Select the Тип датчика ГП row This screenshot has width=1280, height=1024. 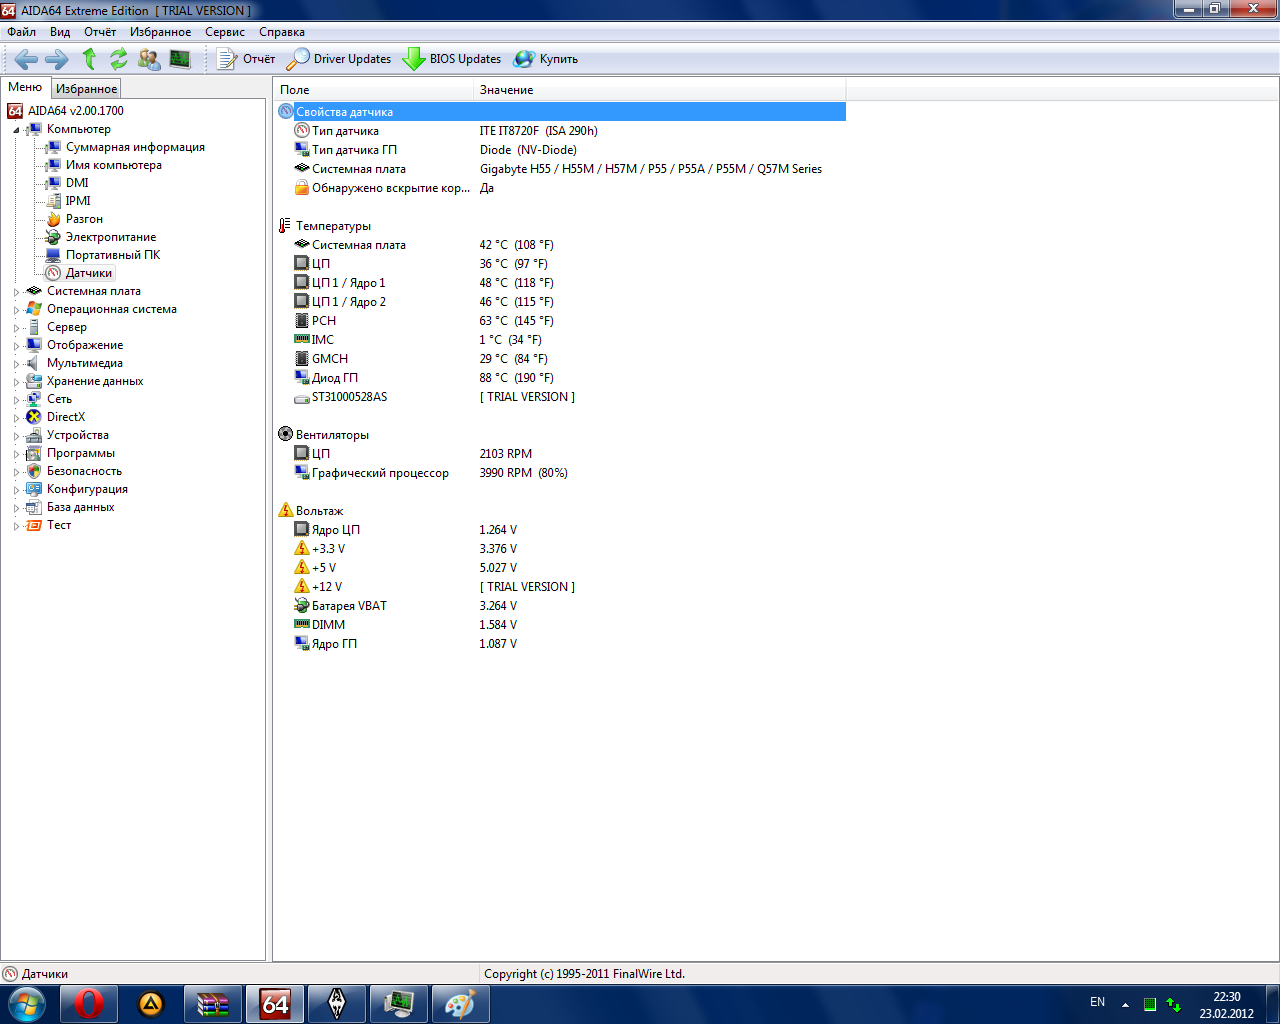point(560,150)
